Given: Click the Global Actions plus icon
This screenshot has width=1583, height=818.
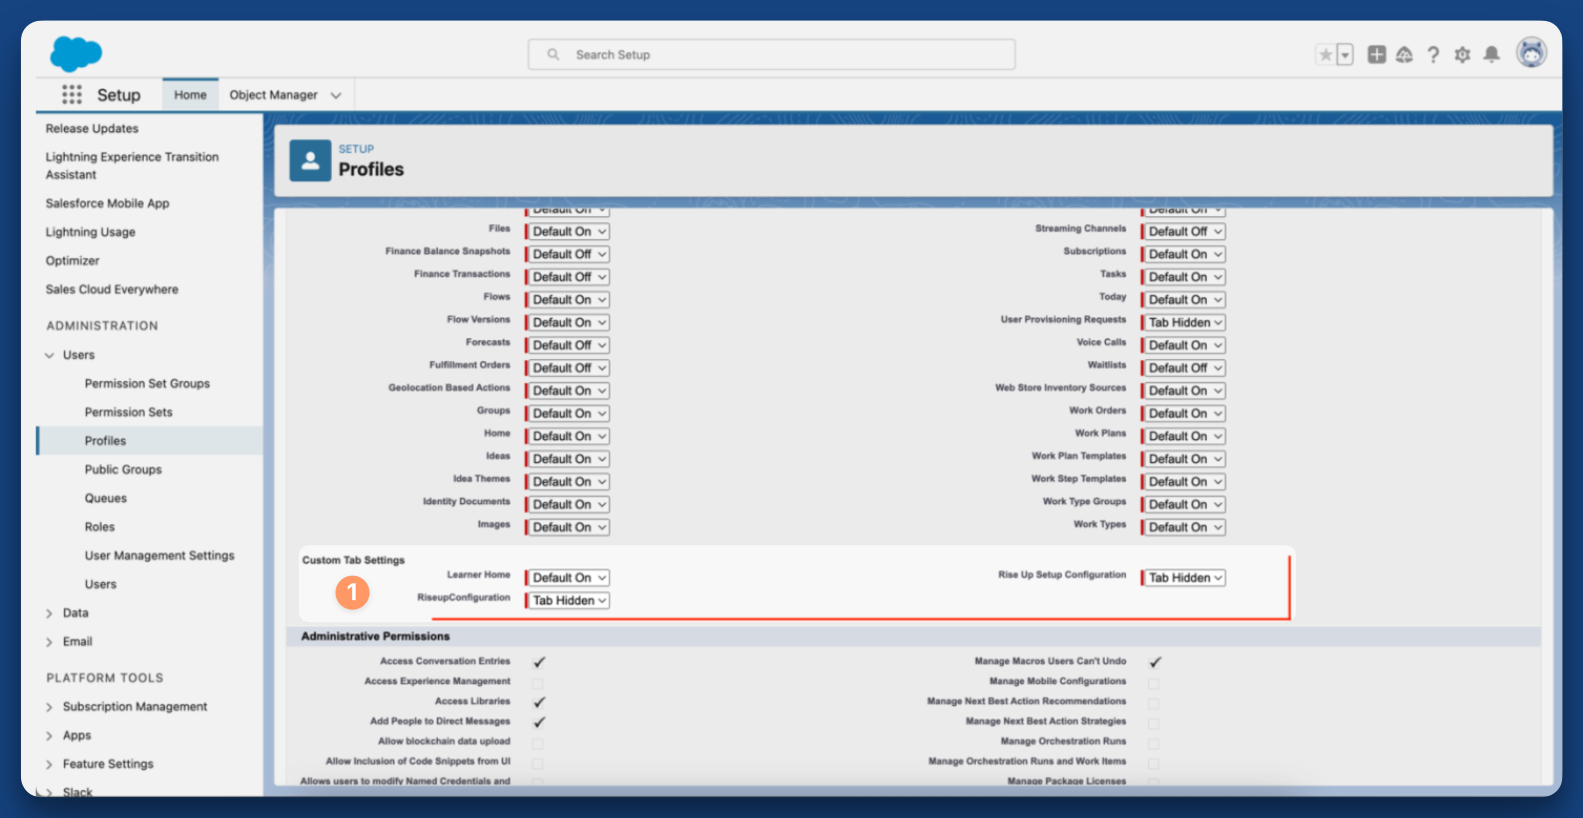Looking at the screenshot, I should (1377, 55).
